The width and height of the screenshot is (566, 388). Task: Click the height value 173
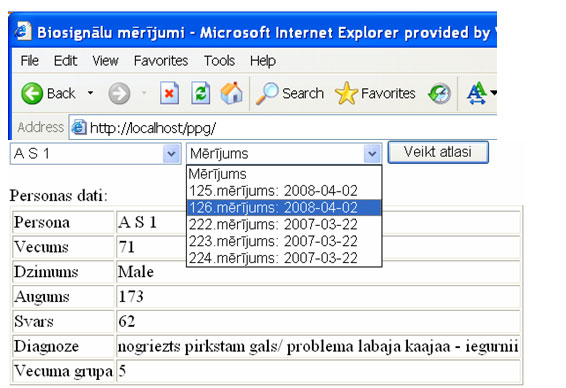pos(131,297)
